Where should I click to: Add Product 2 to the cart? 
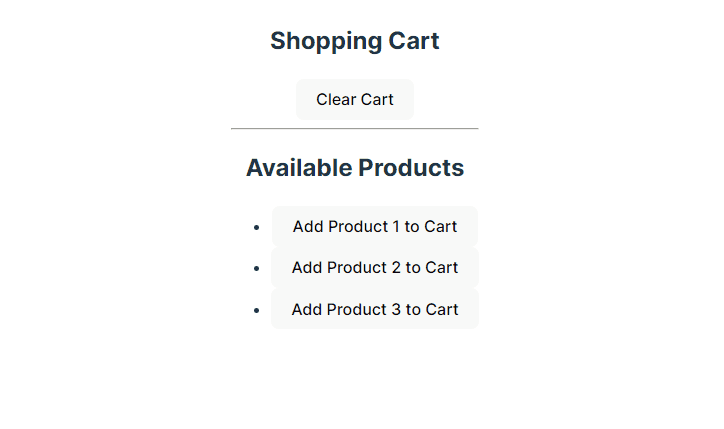[374, 268]
